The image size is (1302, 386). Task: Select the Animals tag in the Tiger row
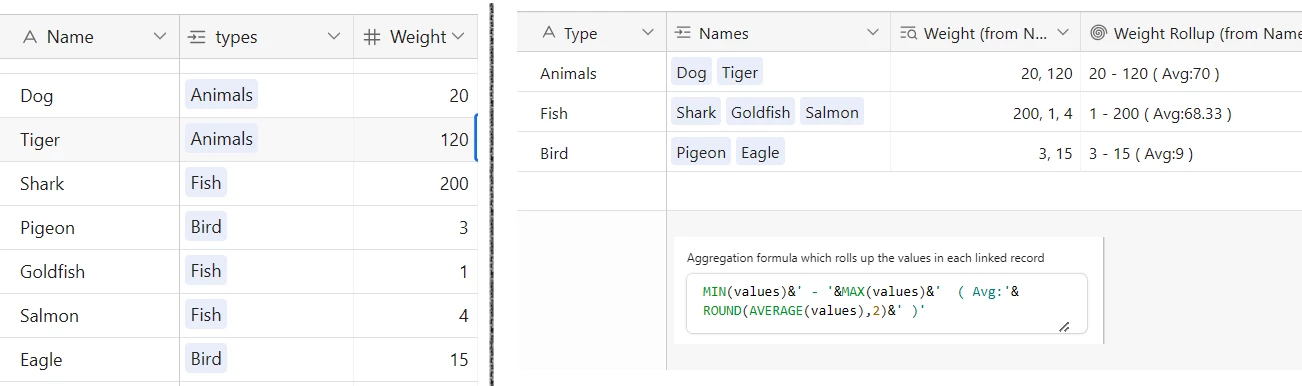tap(222, 138)
